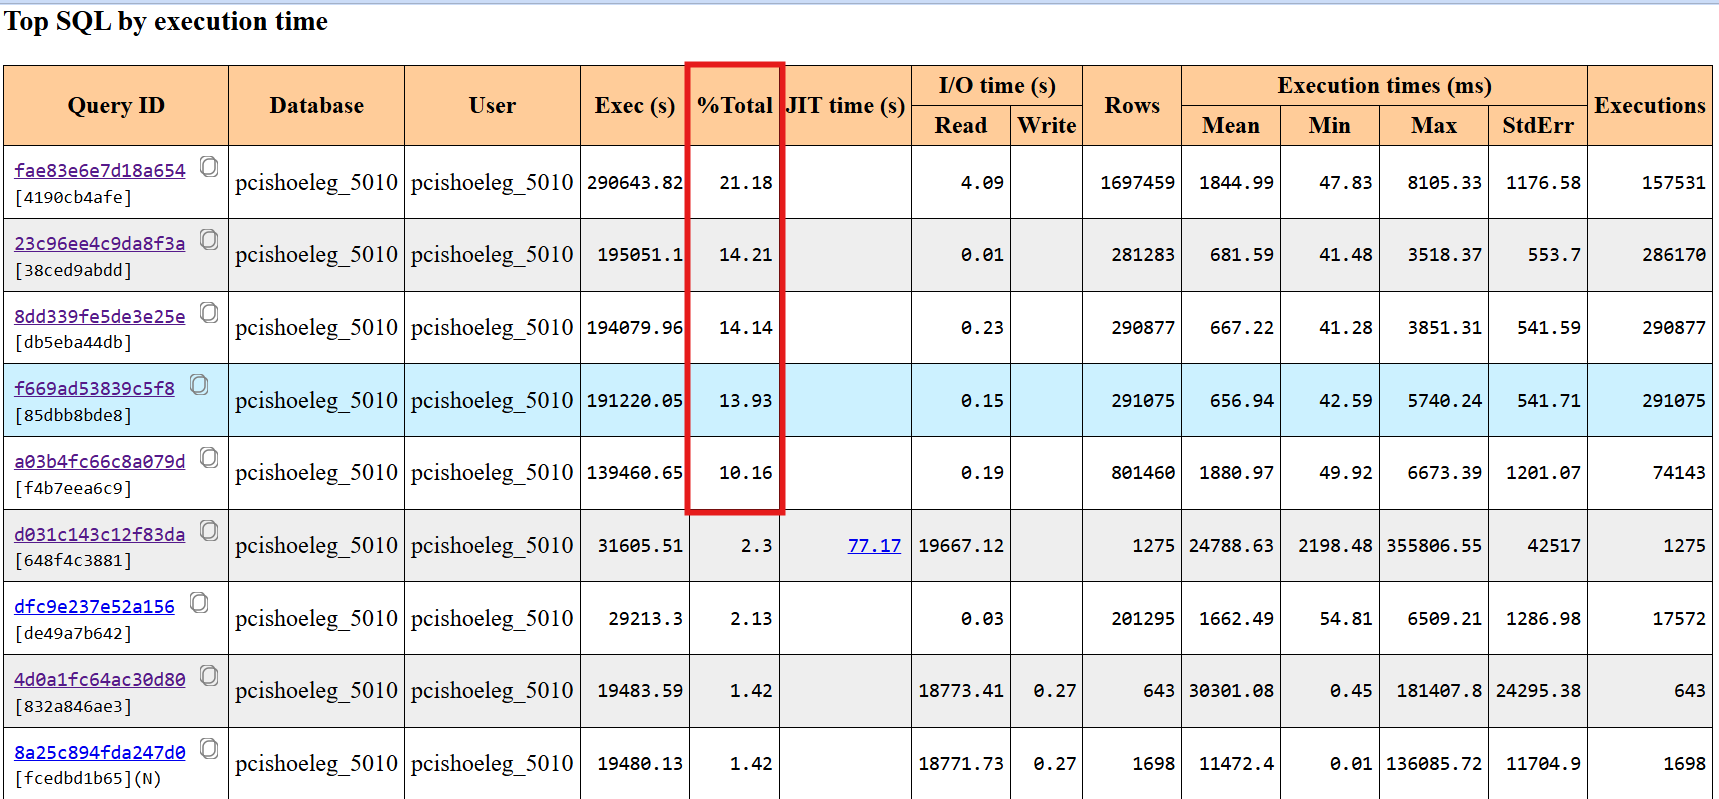Select the I/O read value 19667.12

click(961, 546)
